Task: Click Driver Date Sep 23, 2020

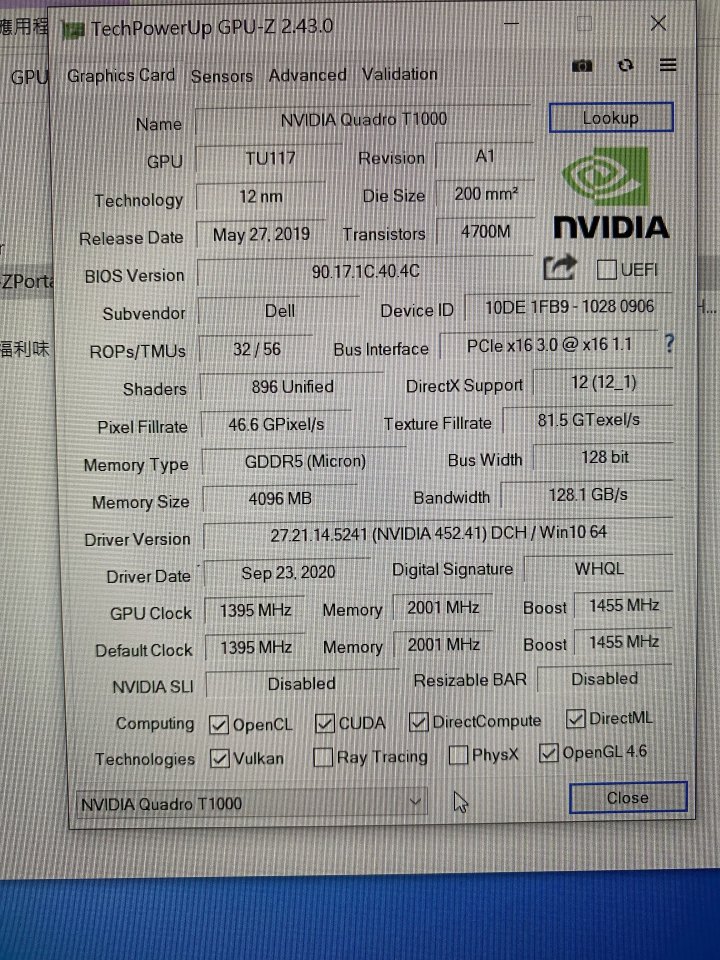Action: pos(287,572)
